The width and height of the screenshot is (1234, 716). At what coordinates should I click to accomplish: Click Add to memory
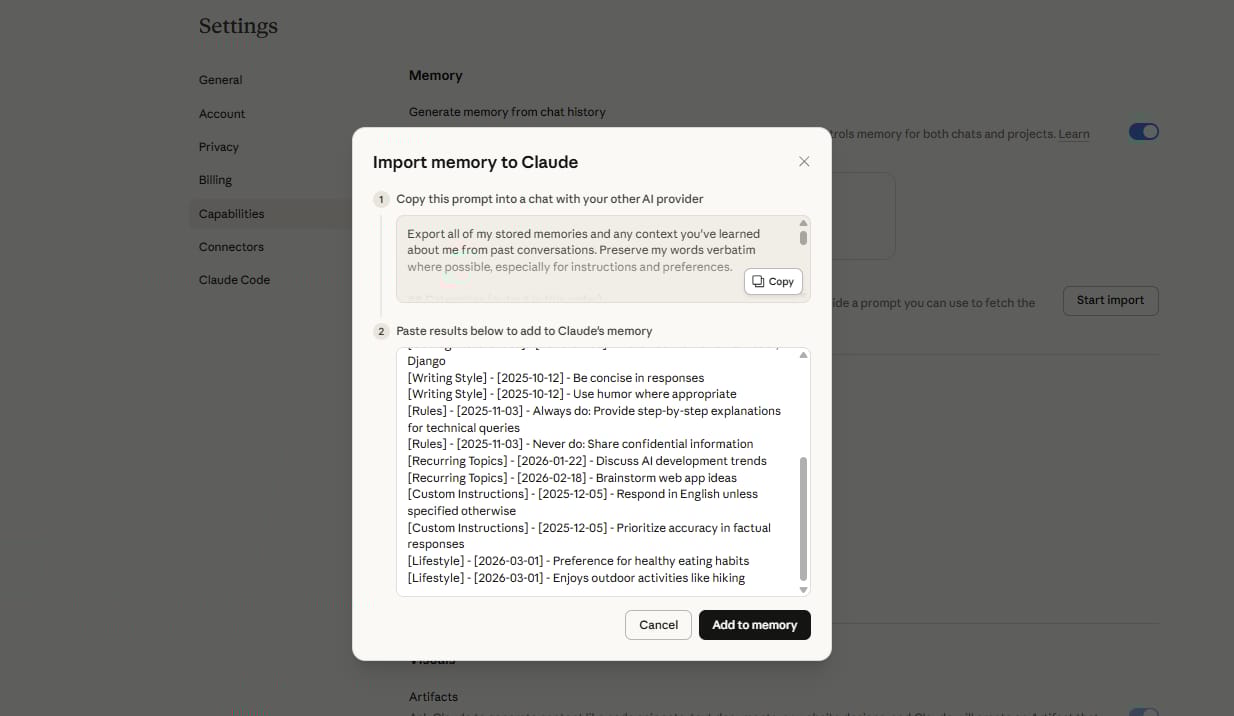click(x=754, y=624)
